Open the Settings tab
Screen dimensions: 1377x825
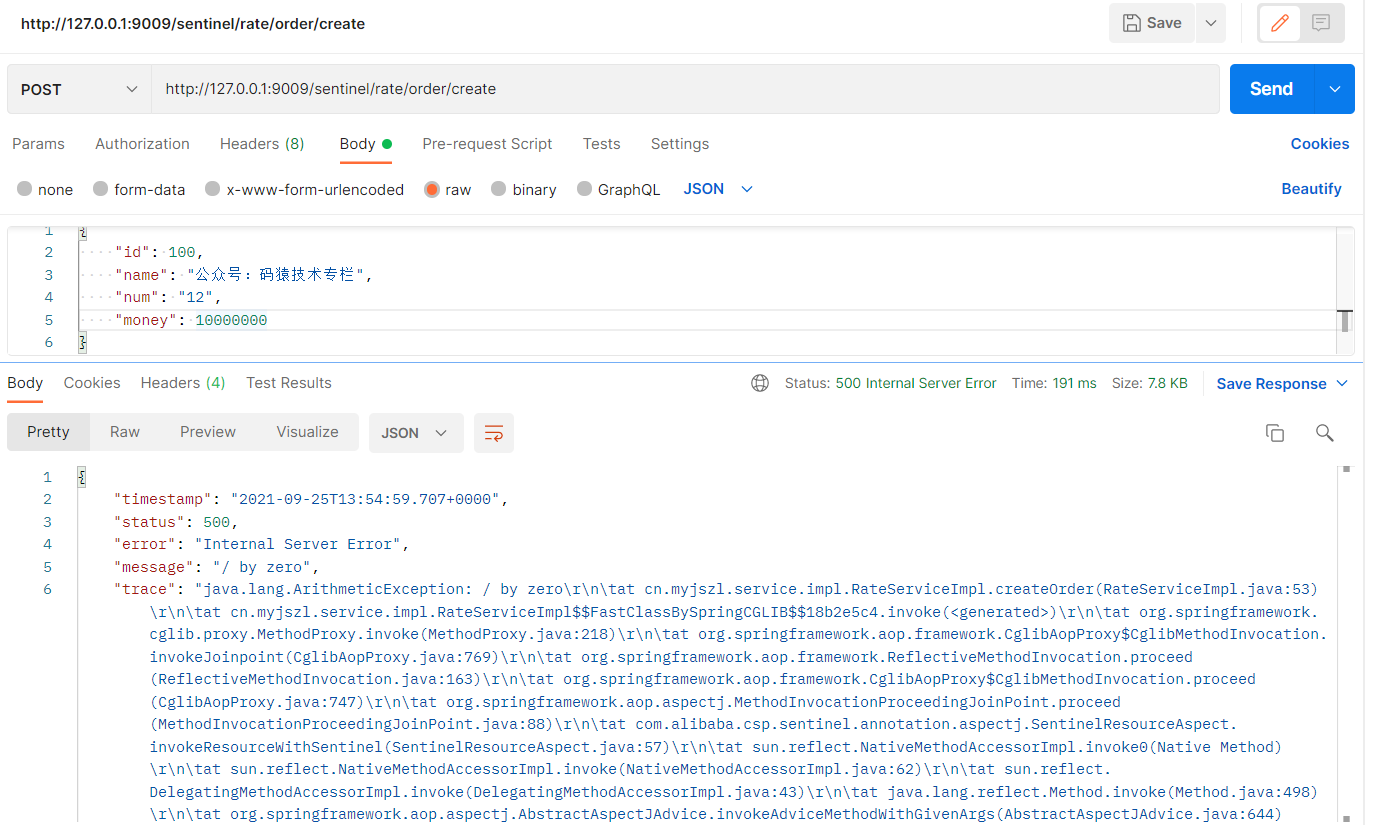(x=680, y=144)
